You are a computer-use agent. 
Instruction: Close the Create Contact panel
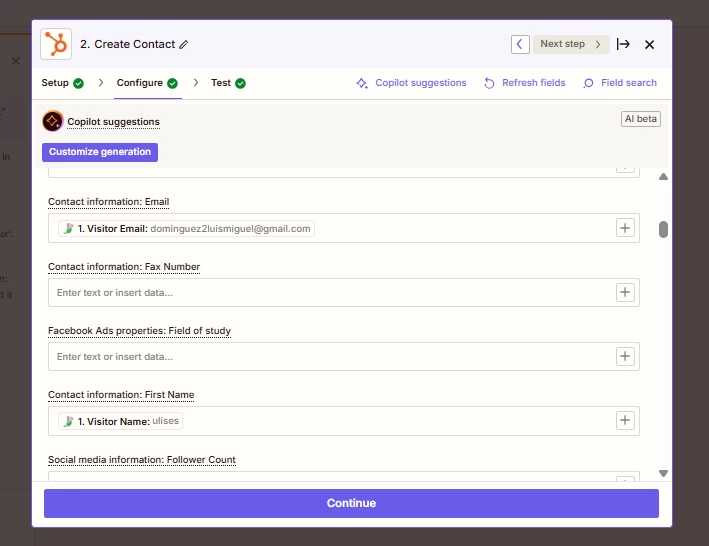(649, 44)
